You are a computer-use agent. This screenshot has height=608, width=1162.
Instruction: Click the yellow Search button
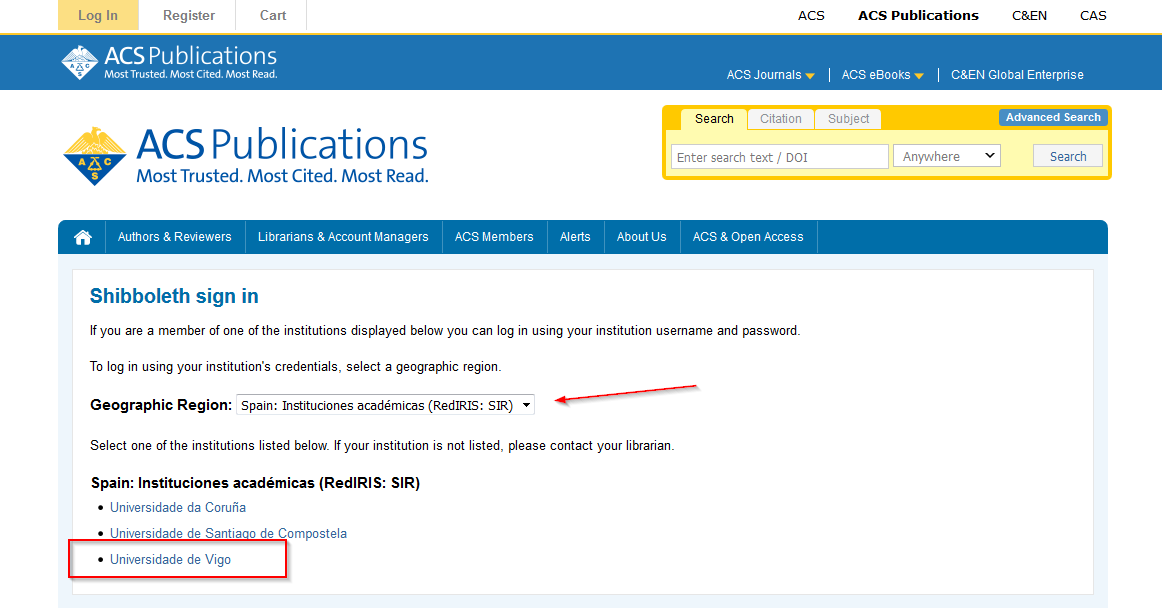click(1068, 156)
